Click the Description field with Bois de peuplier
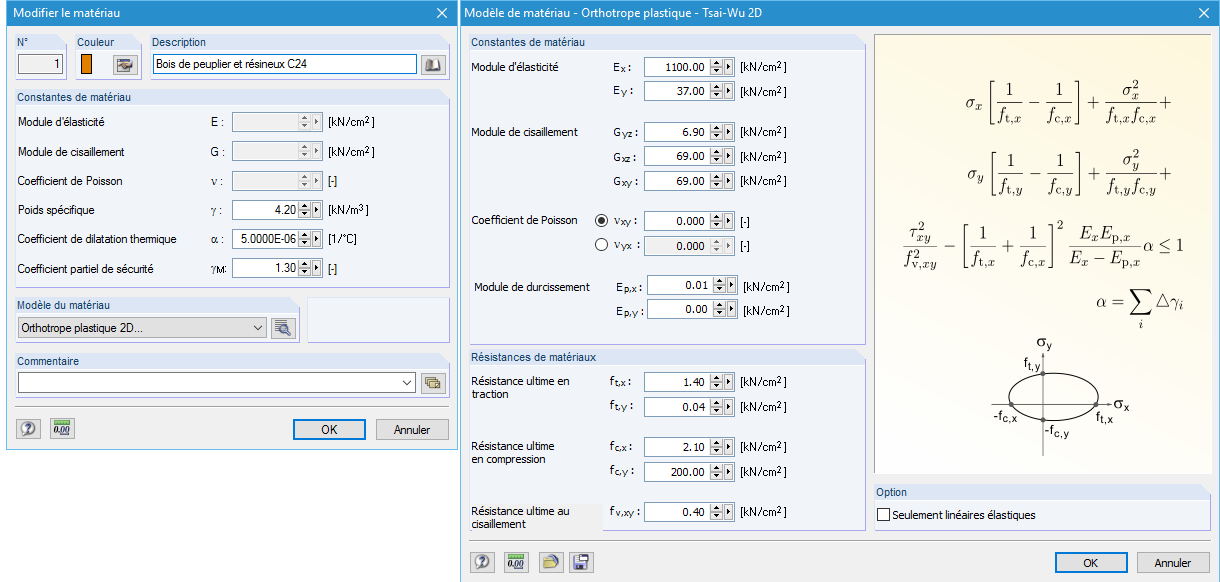This screenshot has width=1220, height=582. pos(284,64)
